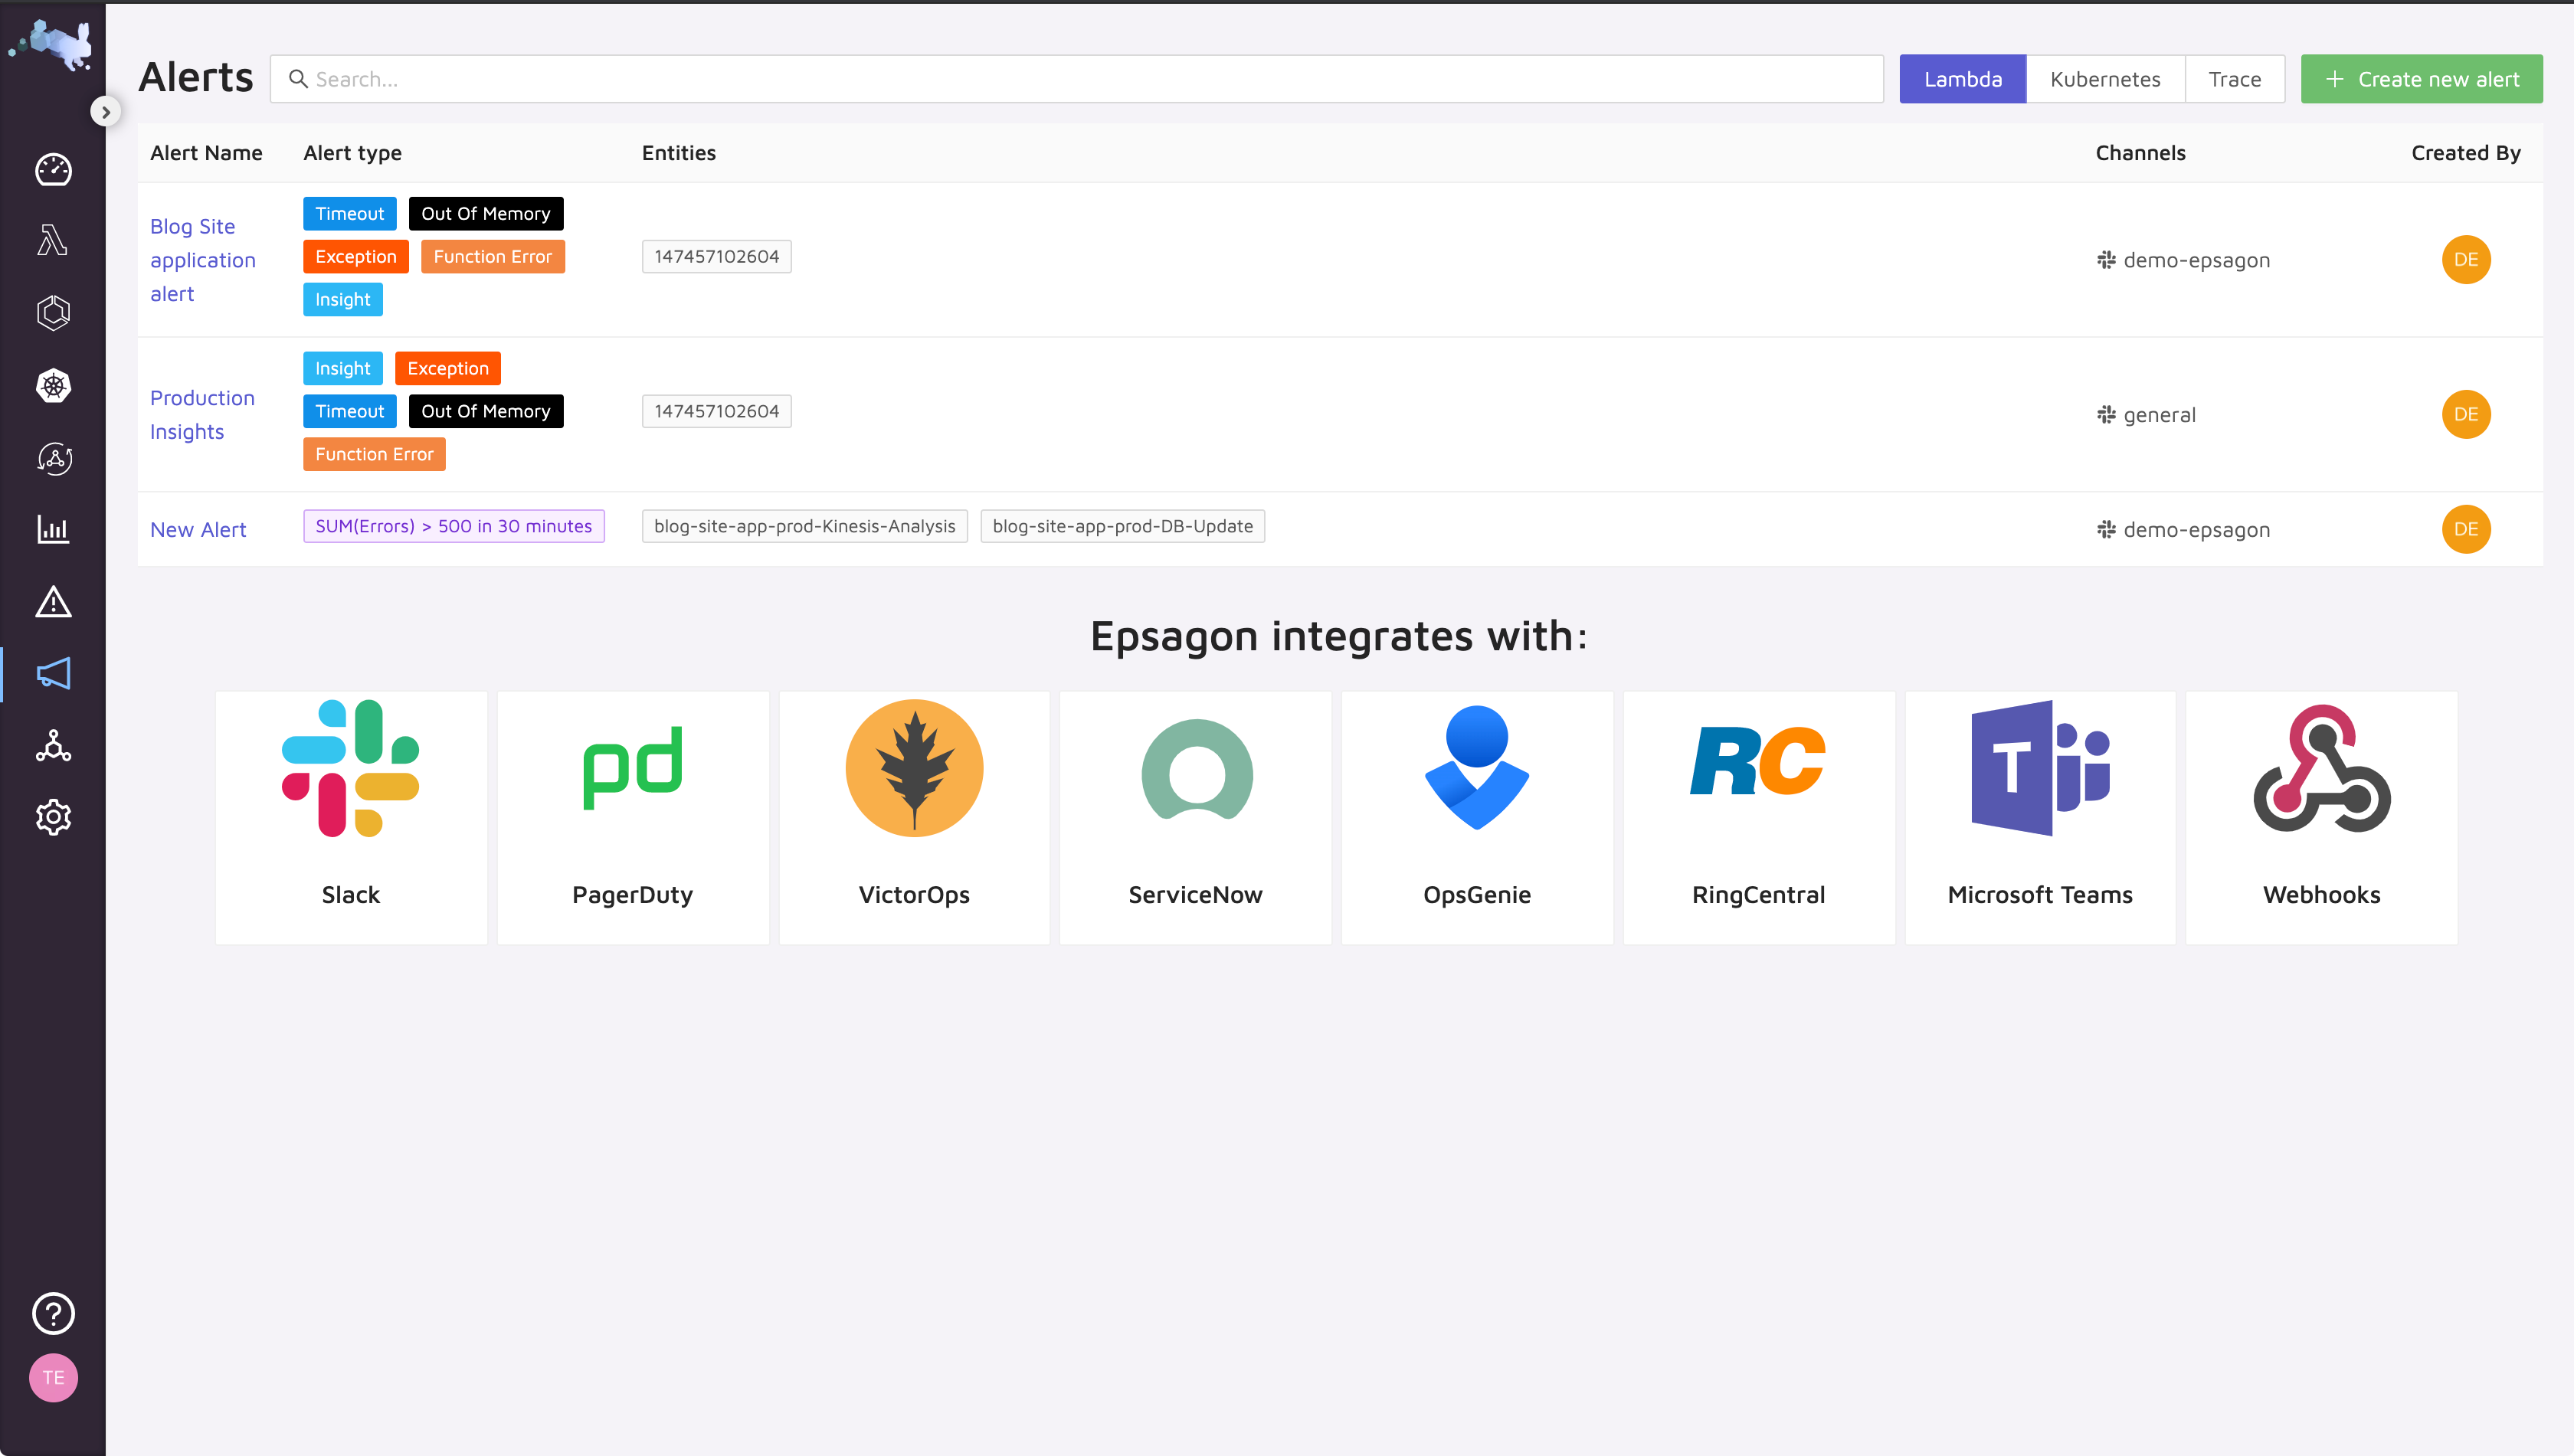Screen dimensions: 2574x1456
Task: Click Insight tag in Production Insights row
Action: tap(342, 369)
